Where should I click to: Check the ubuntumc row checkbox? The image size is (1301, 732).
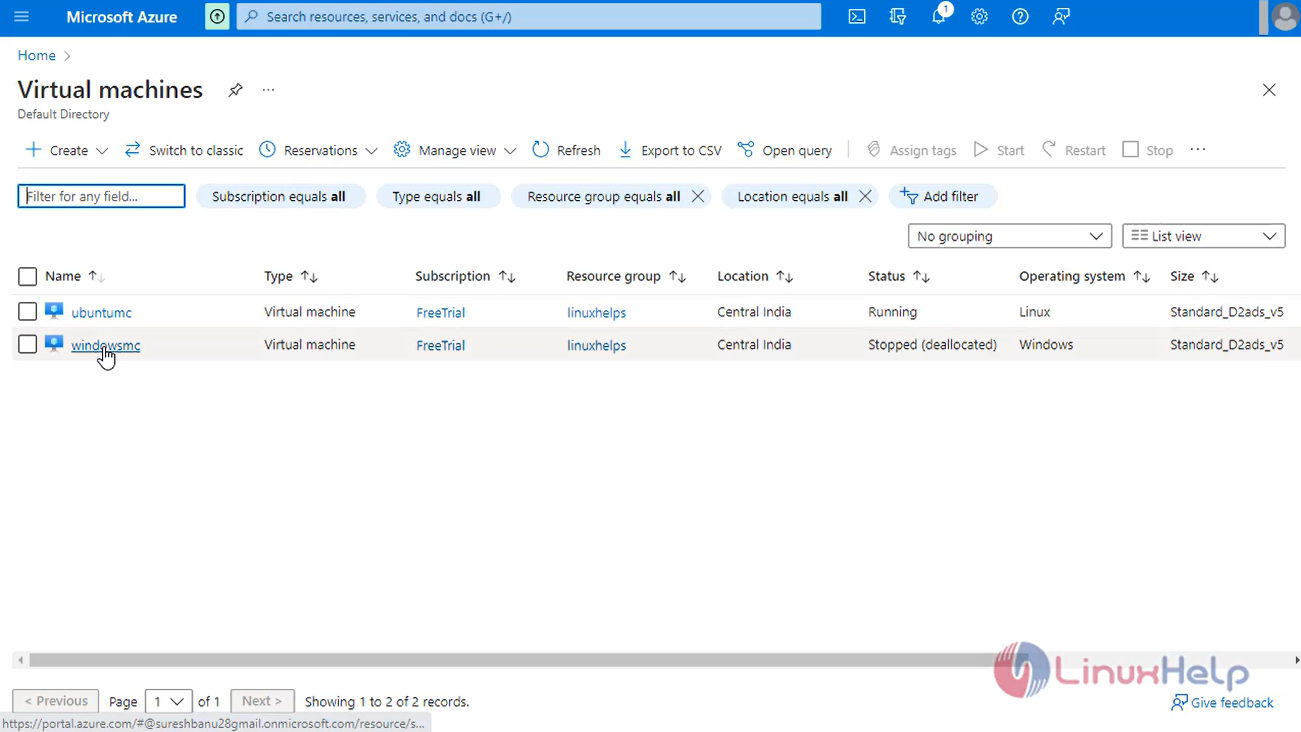(28, 312)
